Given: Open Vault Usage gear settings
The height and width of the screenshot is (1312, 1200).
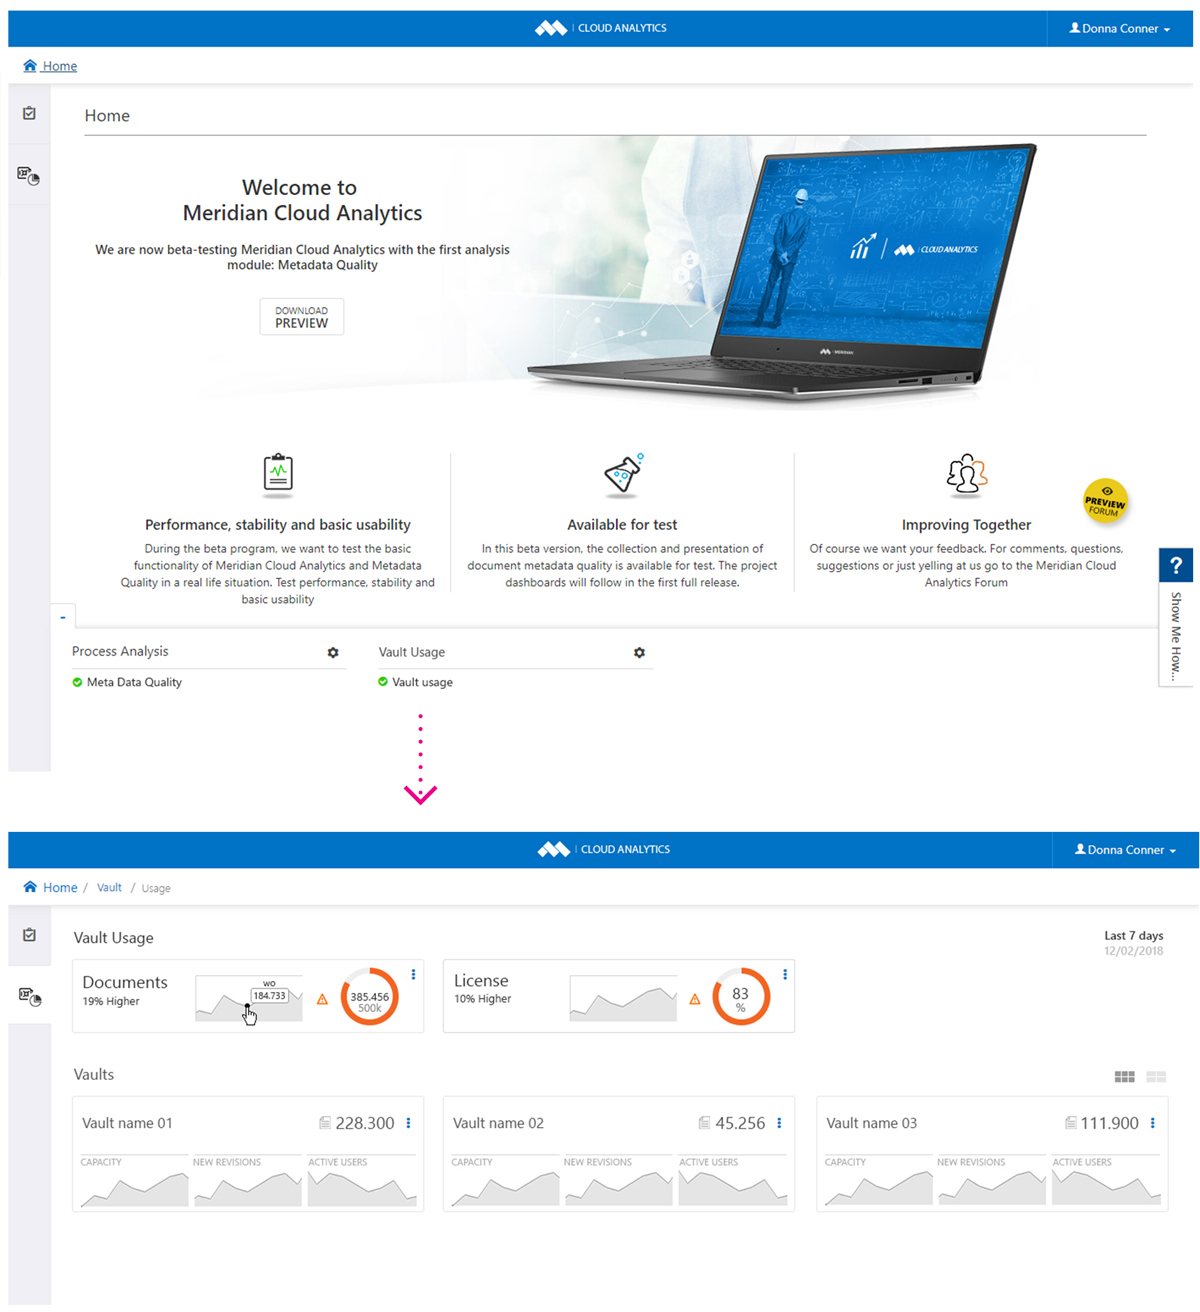Looking at the screenshot, I should [x=639, y=653].
